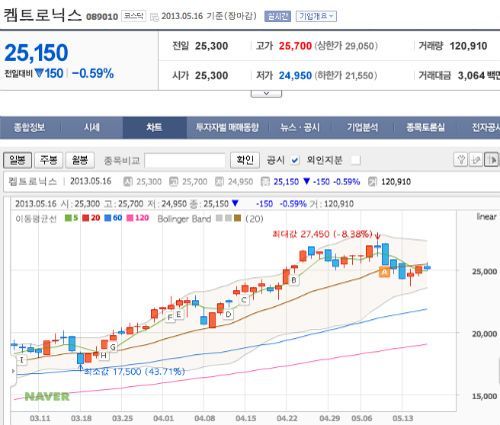Click the lightbulb help icon above chart
The image size is (500, 425).
pyautogui.click(x=461, y=160)
